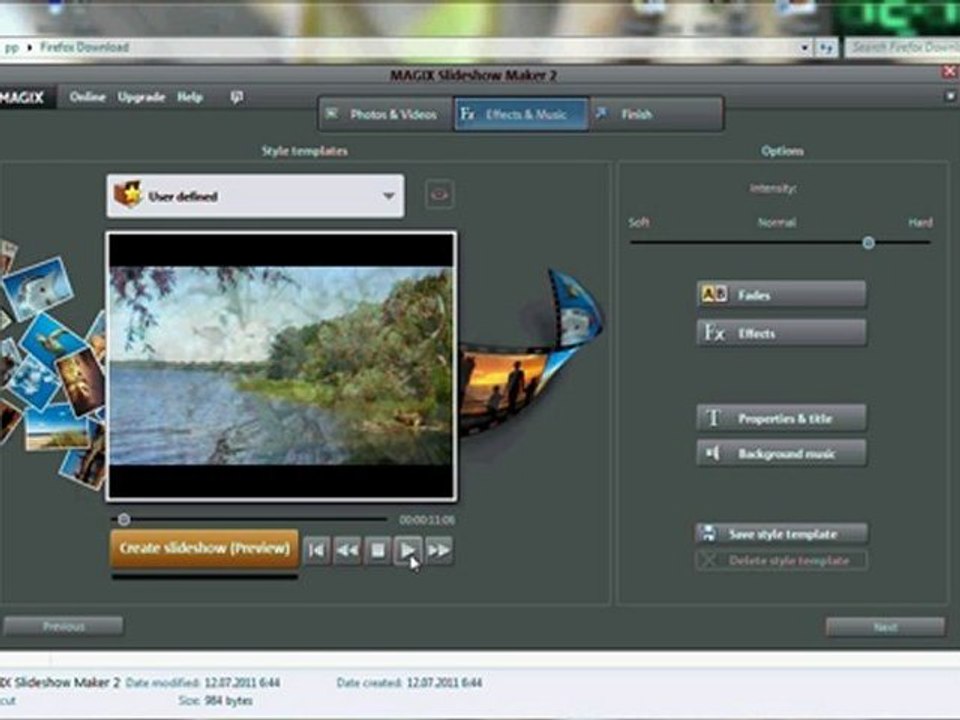Click the slideshow preview image
The height and width of the screenshot is (720, 960).
(x=281, y=366)
